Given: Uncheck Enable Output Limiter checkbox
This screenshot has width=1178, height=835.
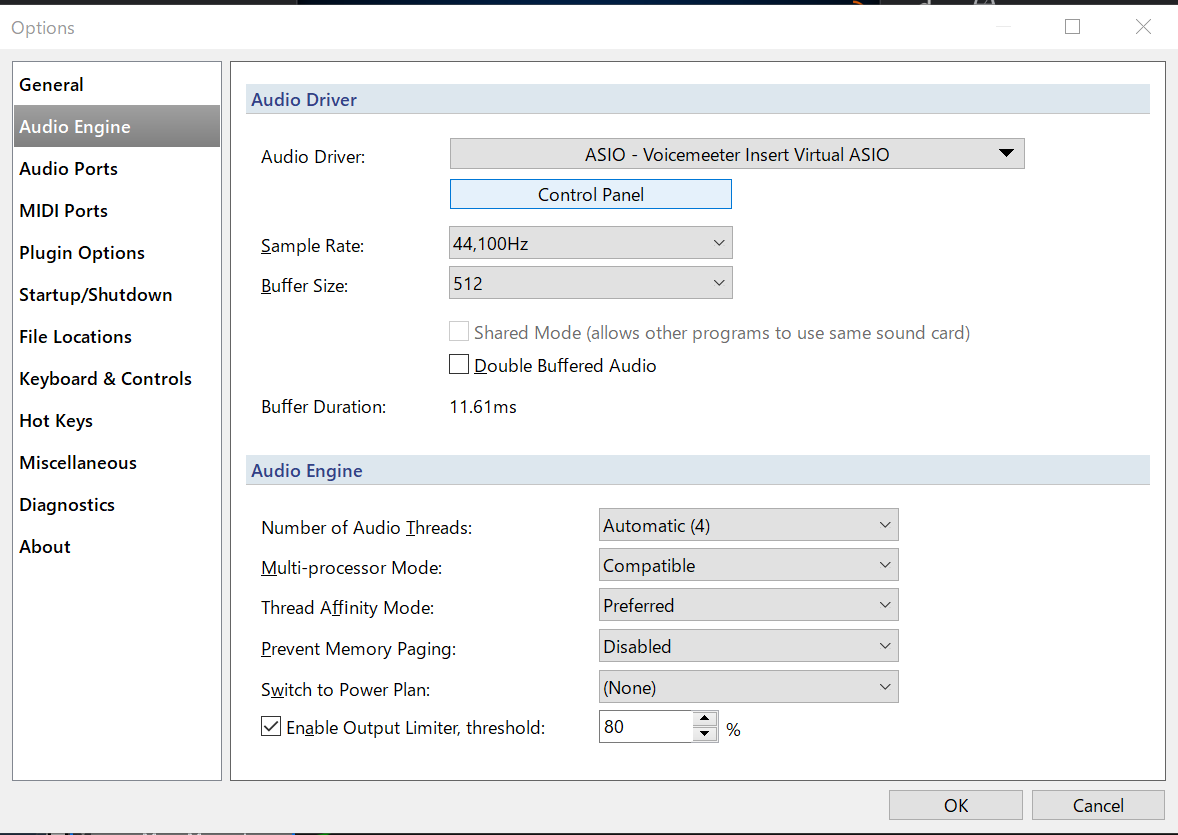Looking at the screenshot, I should [271, 727].
